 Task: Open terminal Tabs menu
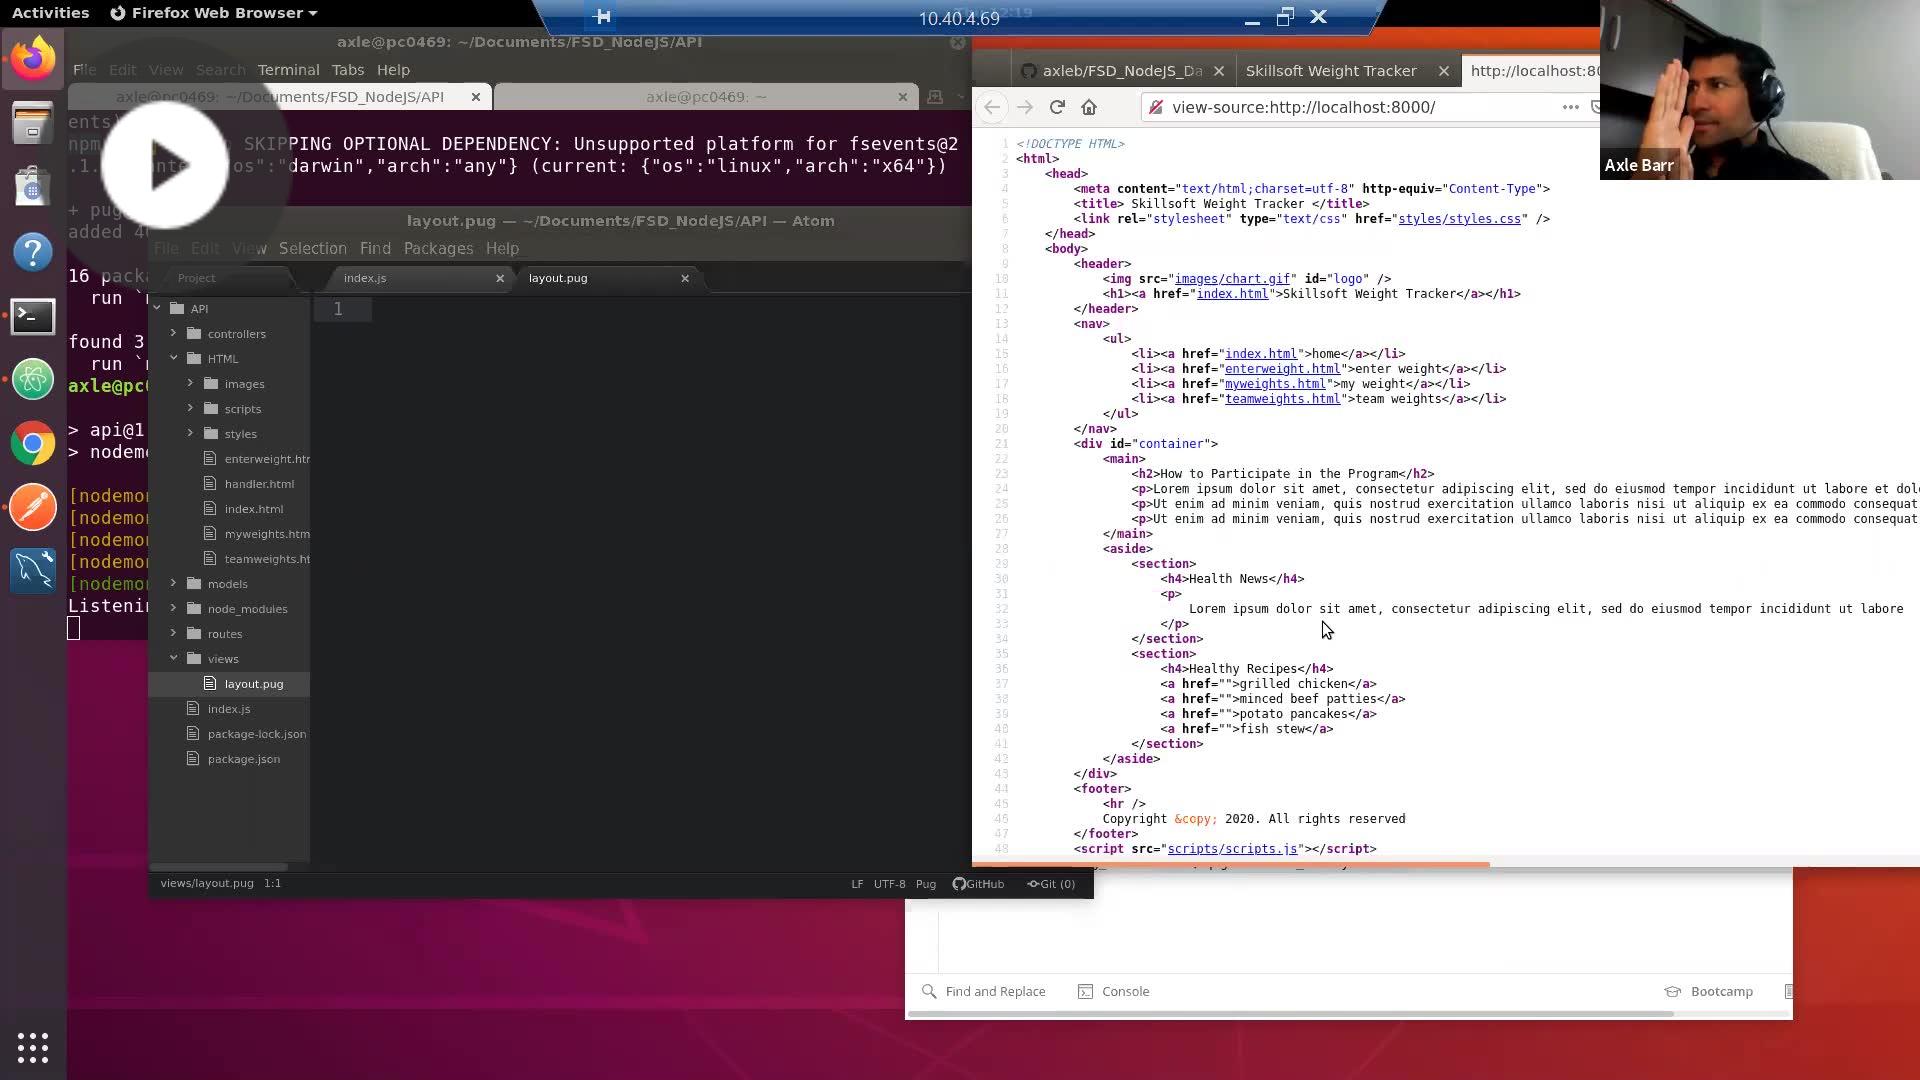pyautogui.click(x=348, y=70)
